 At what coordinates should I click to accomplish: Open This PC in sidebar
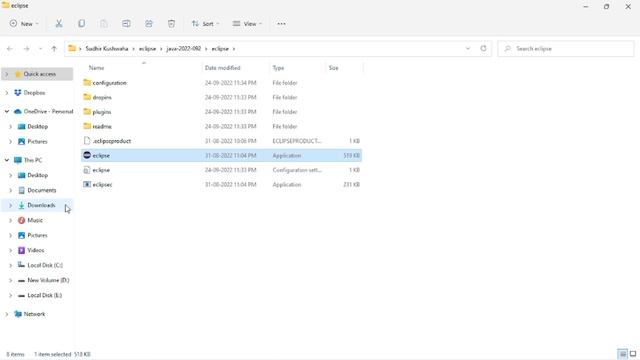pyautogui.click(x=33, y=160)
